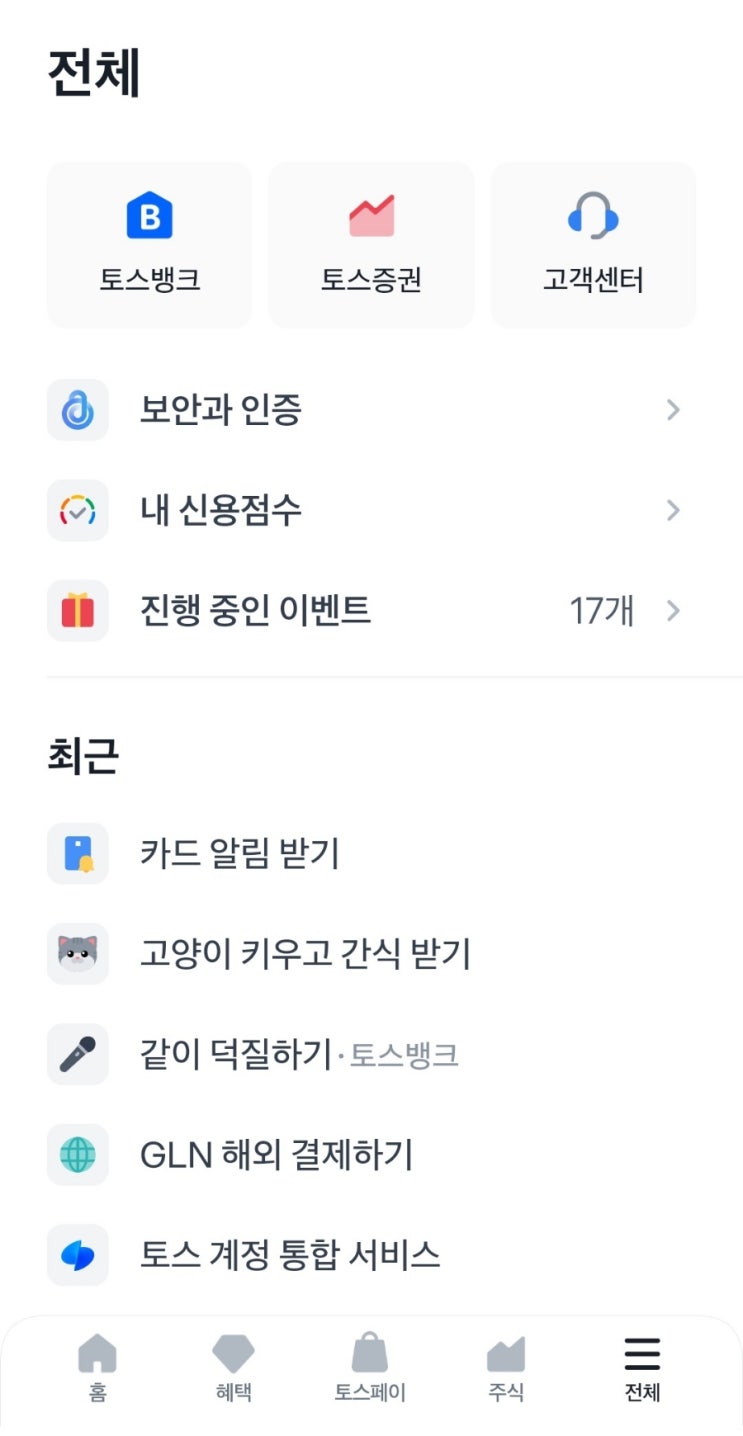Open events list via 17개 chevron

[673, 610]
